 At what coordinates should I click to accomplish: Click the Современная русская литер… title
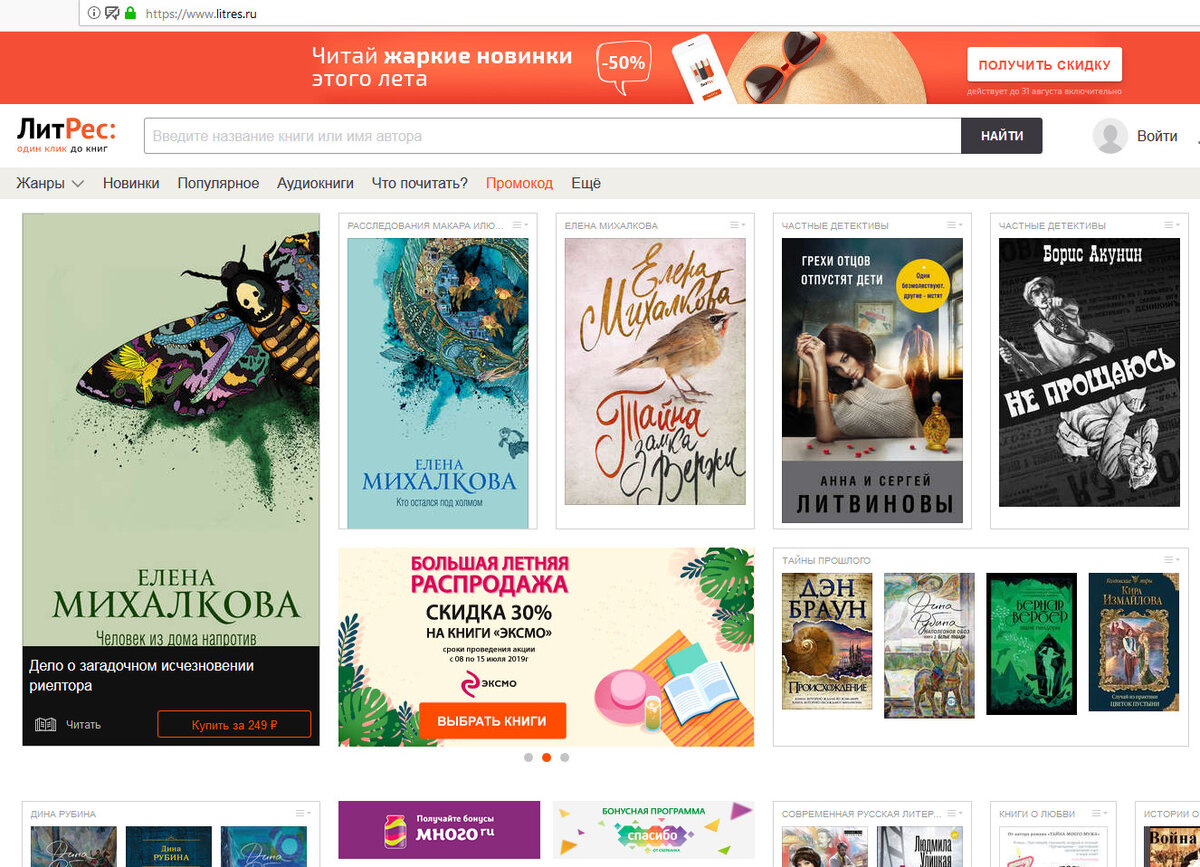tap(862, 814)
